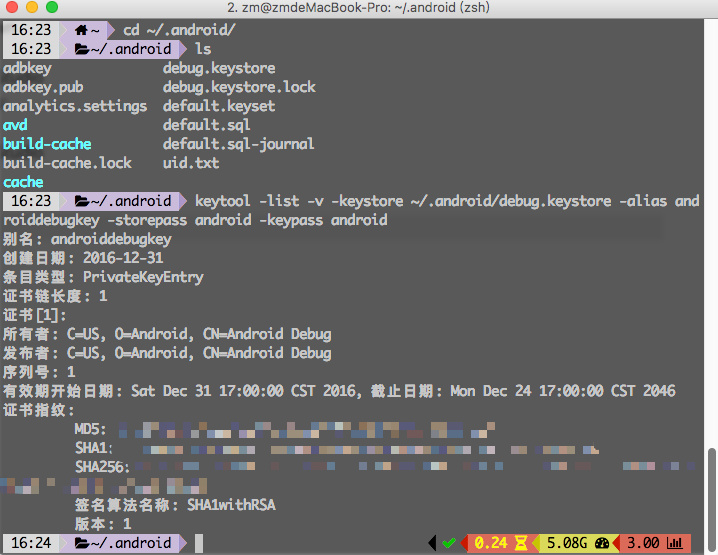Click the bar chart icon next to 3.00
Screen dimensions: 718x555
tap(675, 543)
